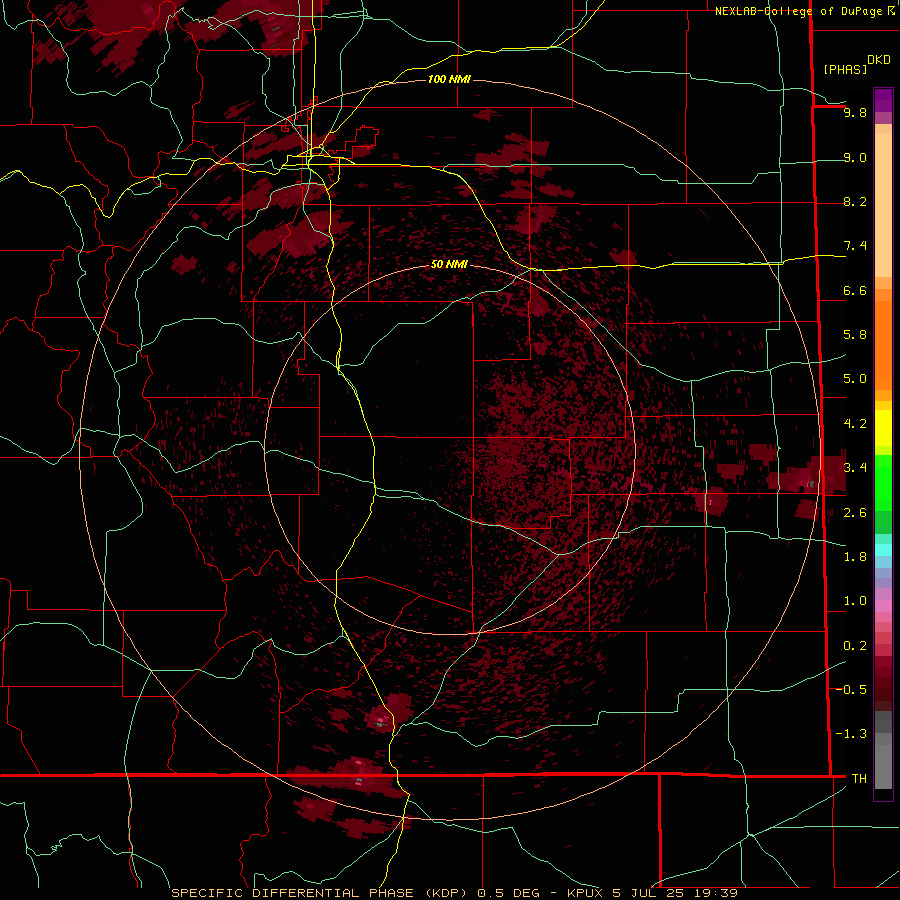This screenshot has width=900, height=900.
Task: Click the NEXLAB-College of DuPage watermark text
Action: point(798,11)
